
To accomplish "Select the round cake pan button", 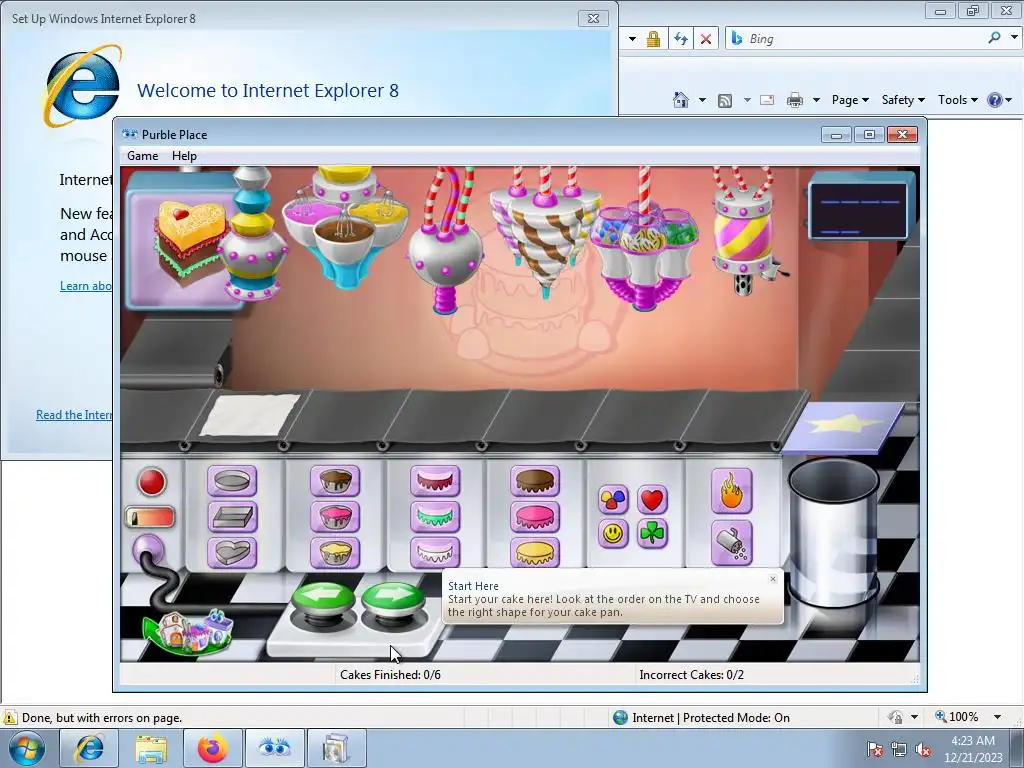I will point(232,482).
